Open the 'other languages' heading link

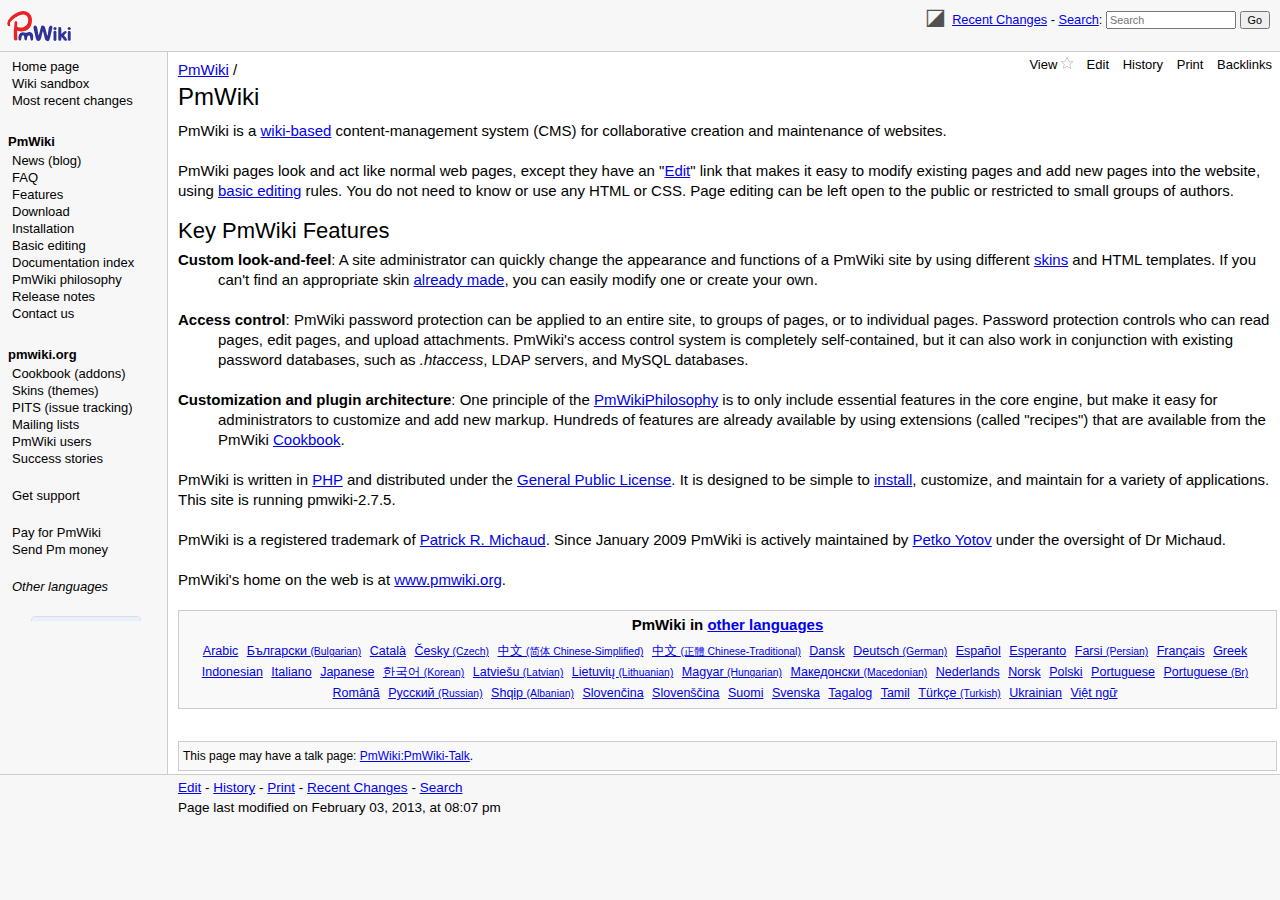tap(765, 625)
